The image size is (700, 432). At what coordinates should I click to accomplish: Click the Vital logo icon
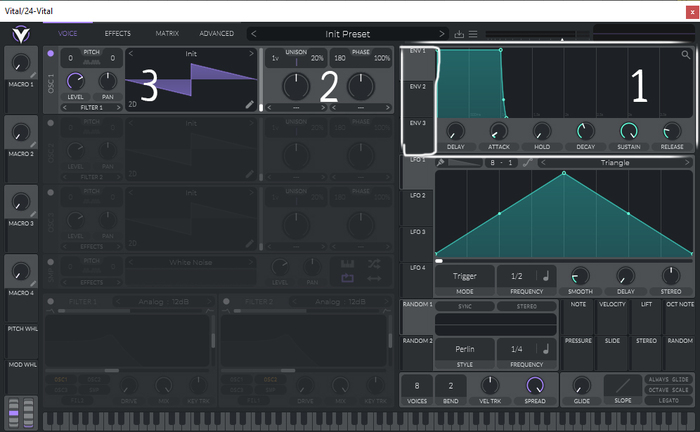point(19,34)
